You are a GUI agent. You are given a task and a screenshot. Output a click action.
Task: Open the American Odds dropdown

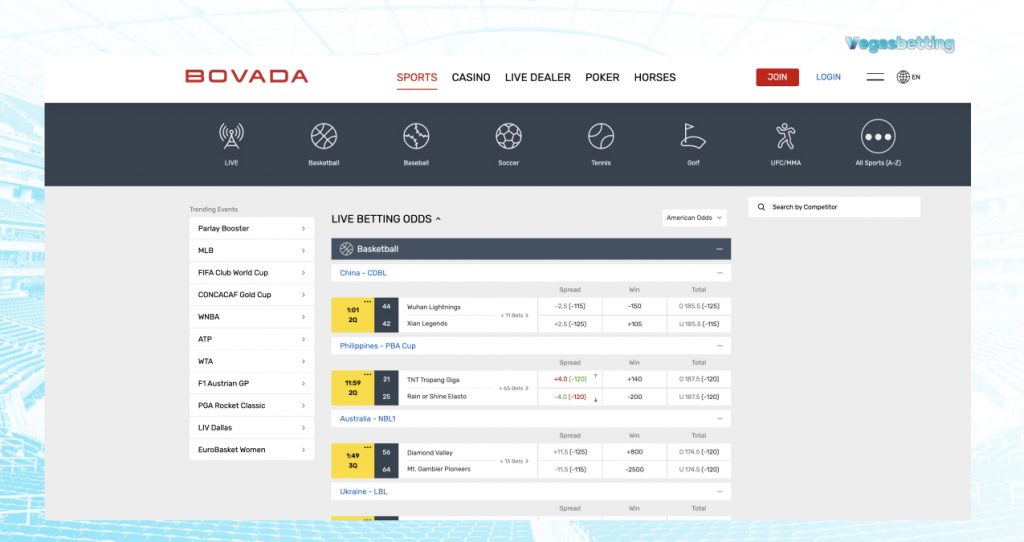(x=694, y=218)
